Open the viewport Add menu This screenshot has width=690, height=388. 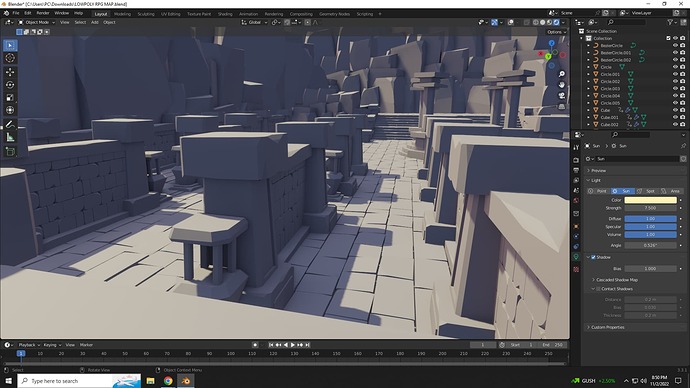[95, 22]
